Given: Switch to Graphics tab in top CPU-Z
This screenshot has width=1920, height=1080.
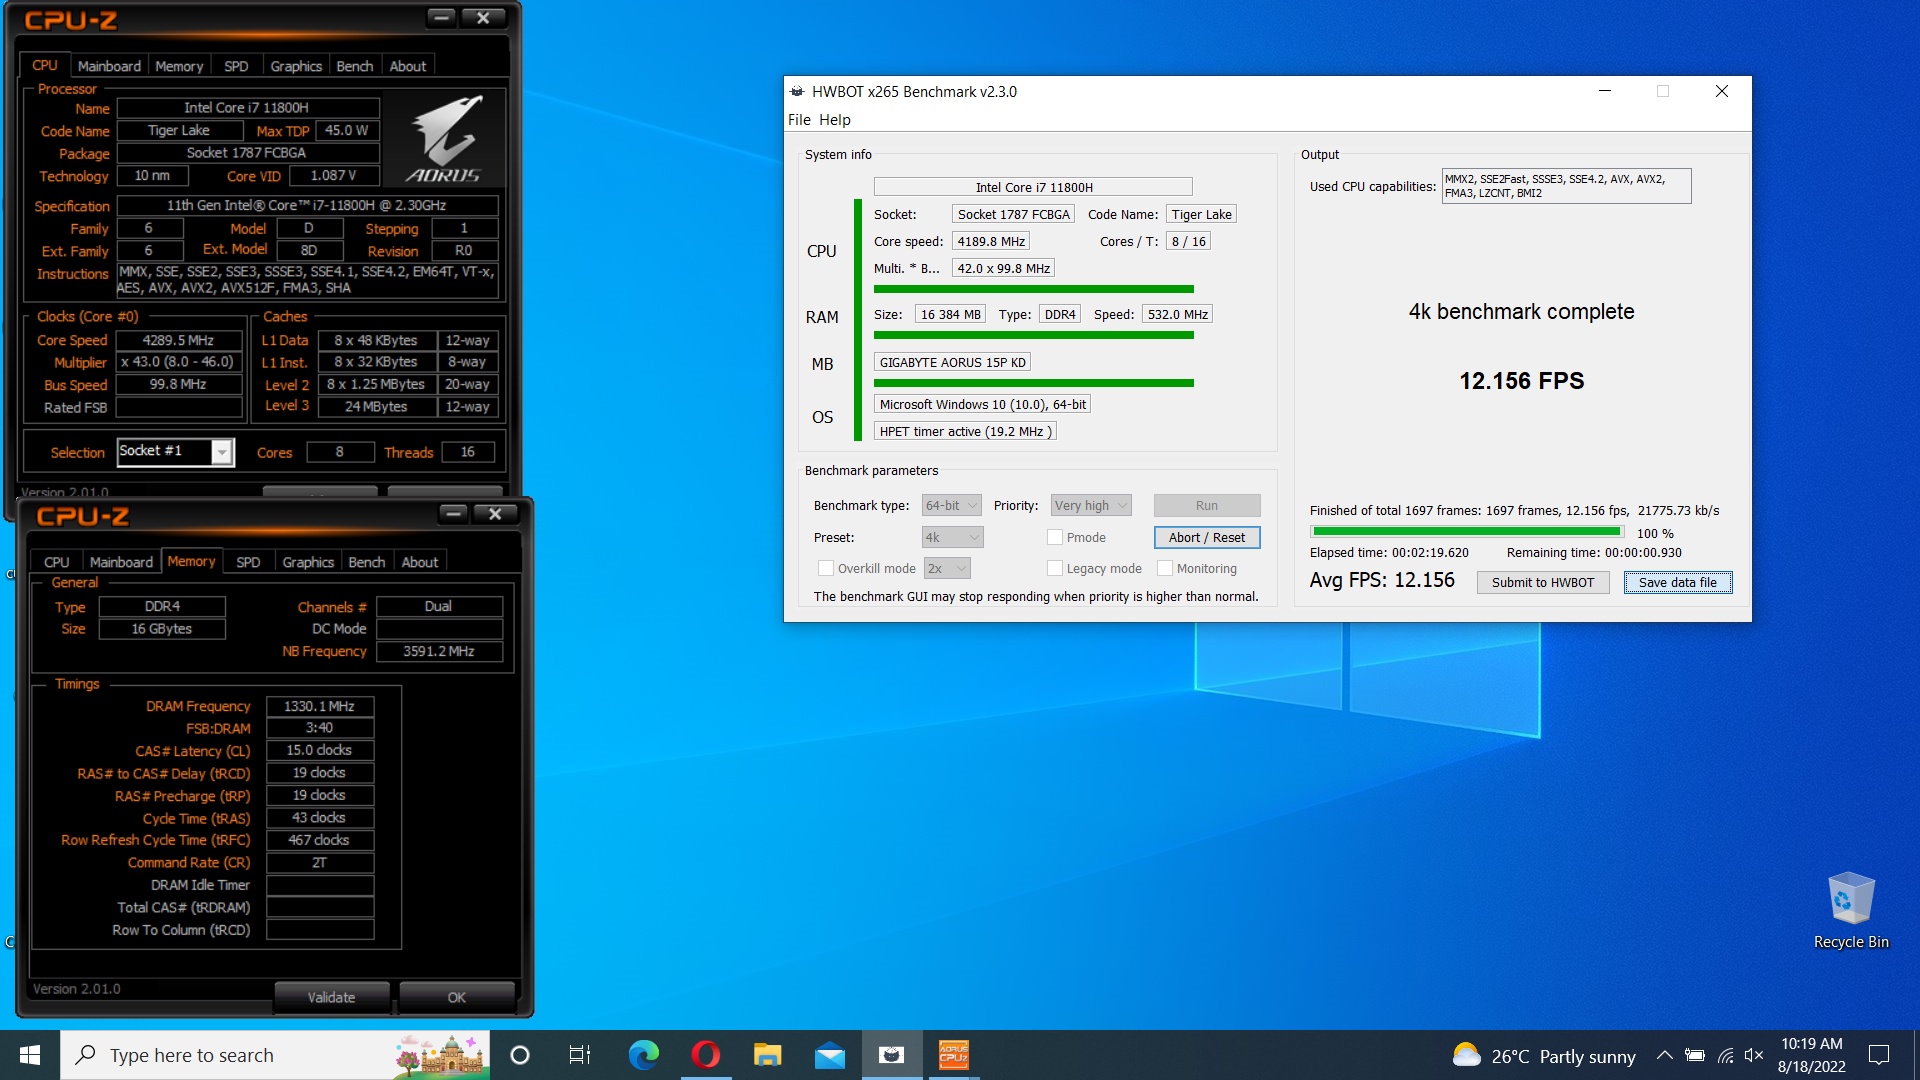Looking at the screenshot, I should [296, 66].
